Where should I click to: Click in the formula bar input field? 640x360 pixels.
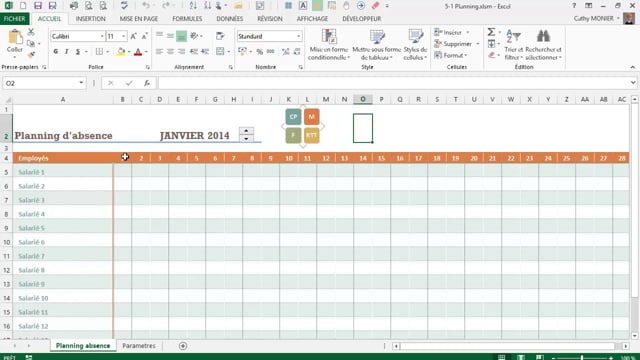click(393, 83)
